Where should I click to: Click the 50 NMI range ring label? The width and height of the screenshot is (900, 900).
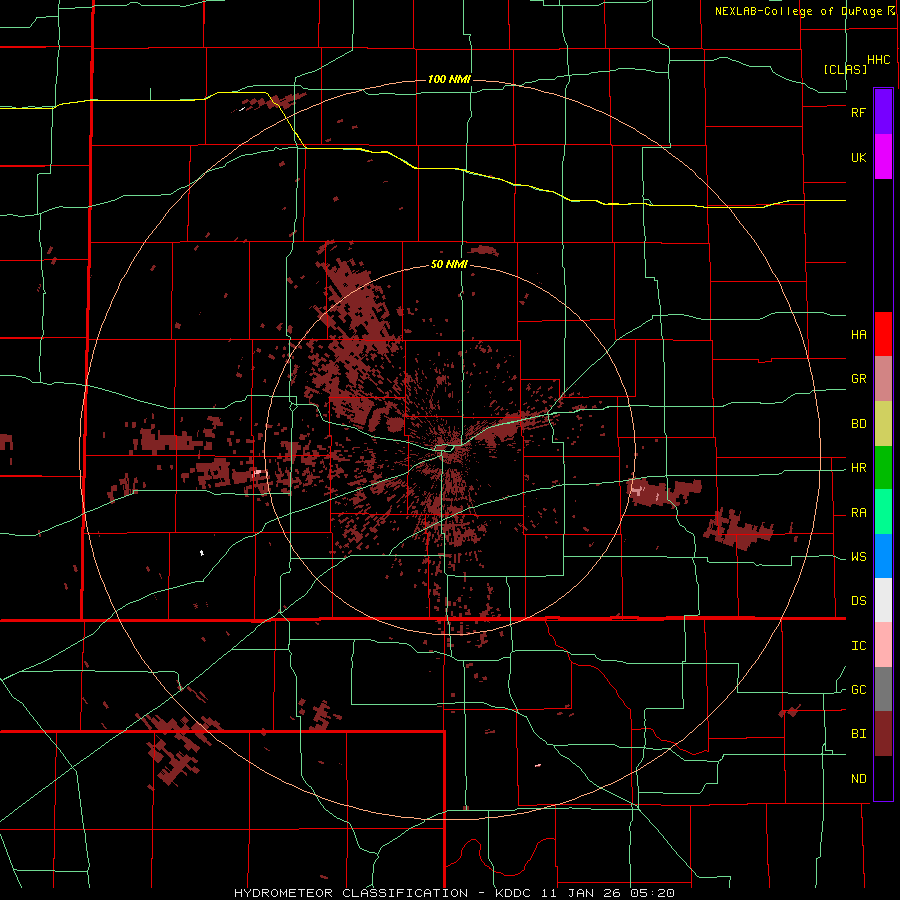tap(449, 265)
